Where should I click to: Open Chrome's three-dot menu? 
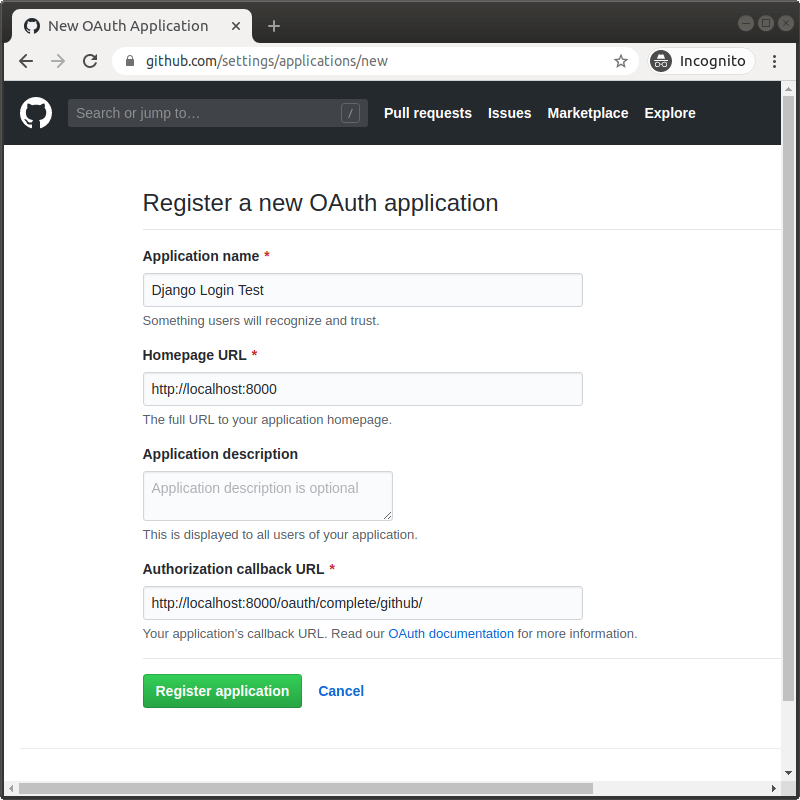(776, 61)
